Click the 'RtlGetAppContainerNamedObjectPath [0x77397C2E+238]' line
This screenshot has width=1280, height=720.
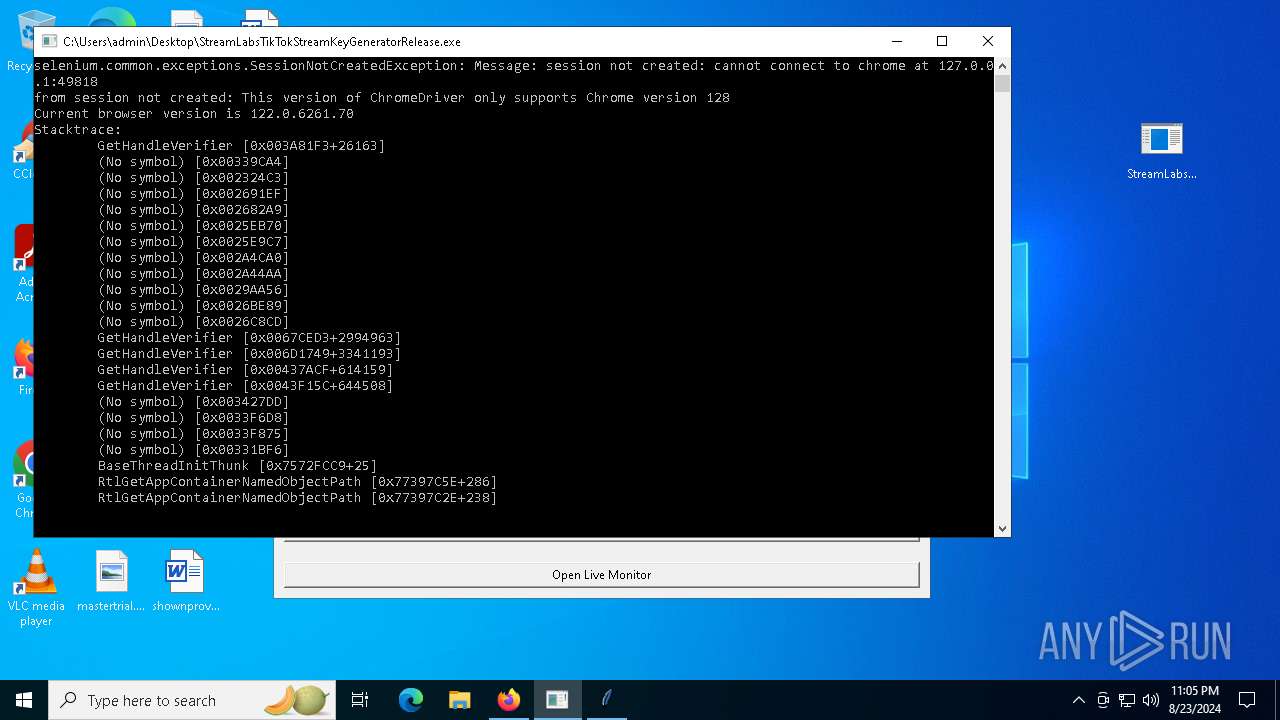point(297,498)
